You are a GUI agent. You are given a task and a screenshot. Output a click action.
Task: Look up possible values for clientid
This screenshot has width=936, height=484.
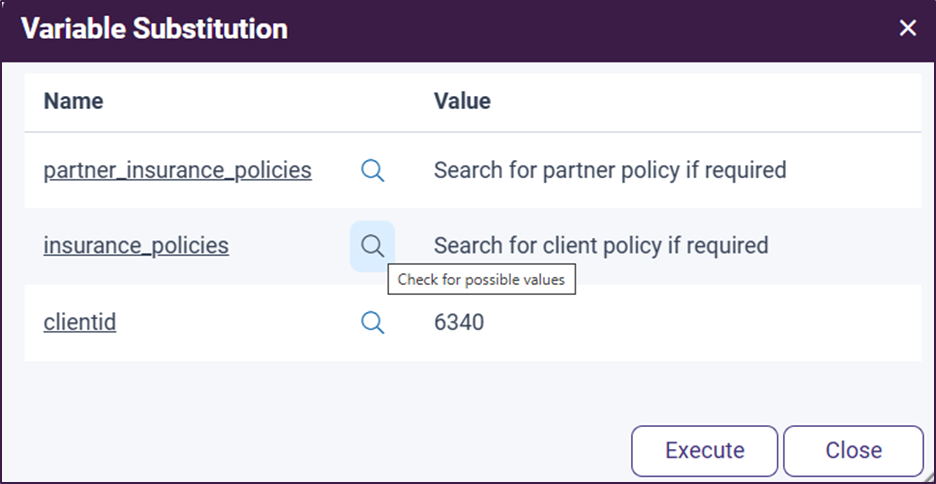372,323
